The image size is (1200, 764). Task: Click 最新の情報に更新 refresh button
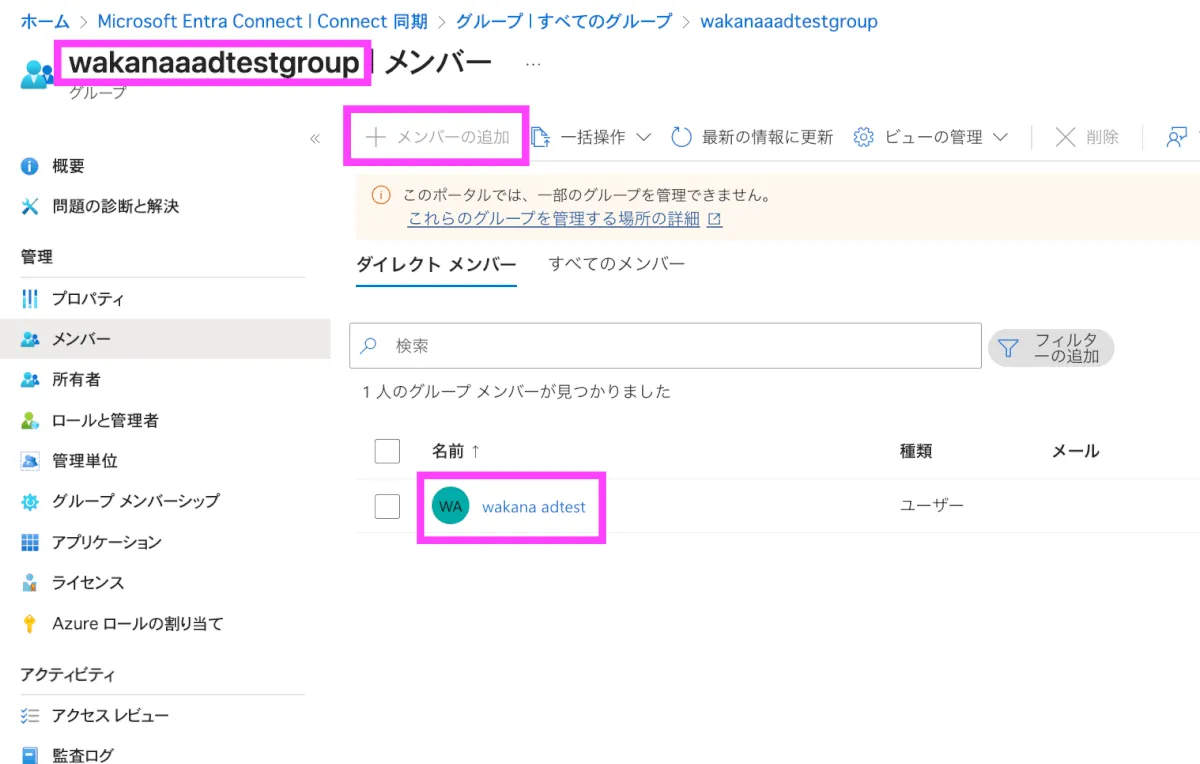tap(752, 137)
